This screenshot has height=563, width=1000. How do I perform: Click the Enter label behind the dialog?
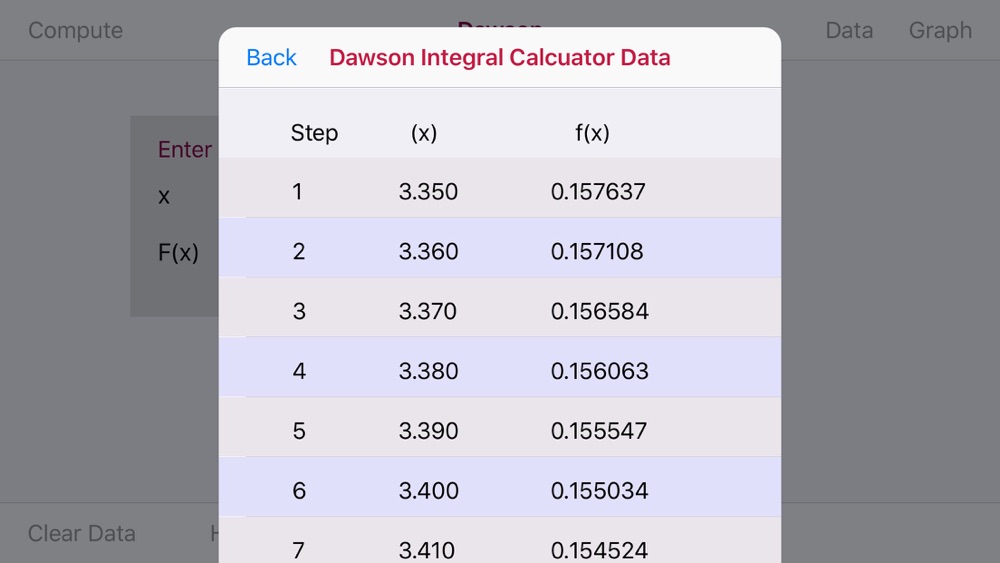coord(185,149)
